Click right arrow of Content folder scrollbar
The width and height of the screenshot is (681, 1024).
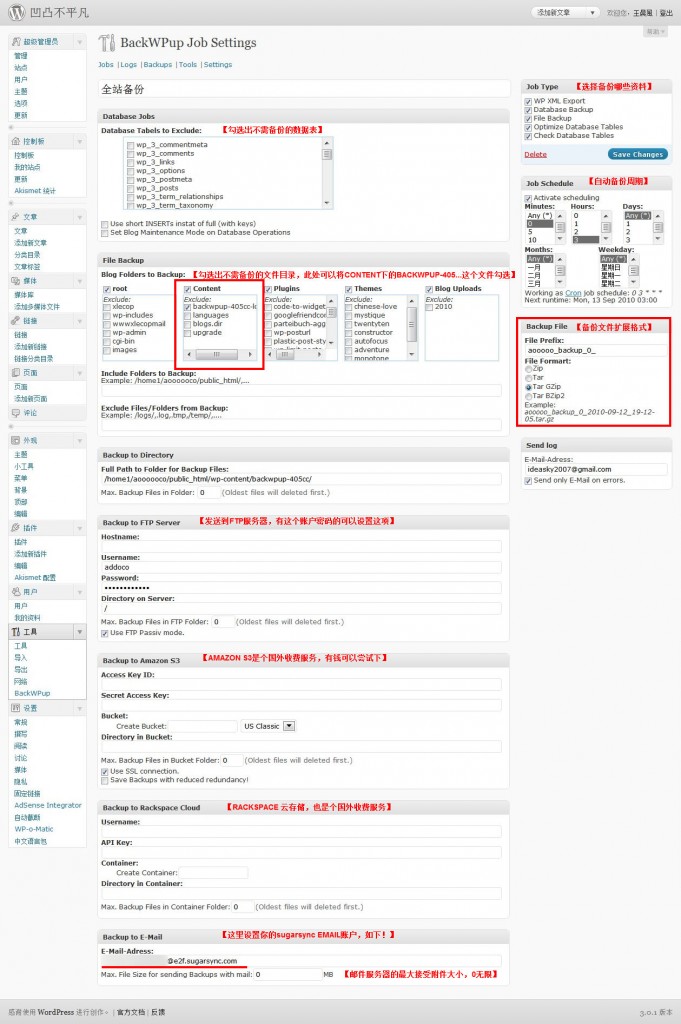click(250, 355)
